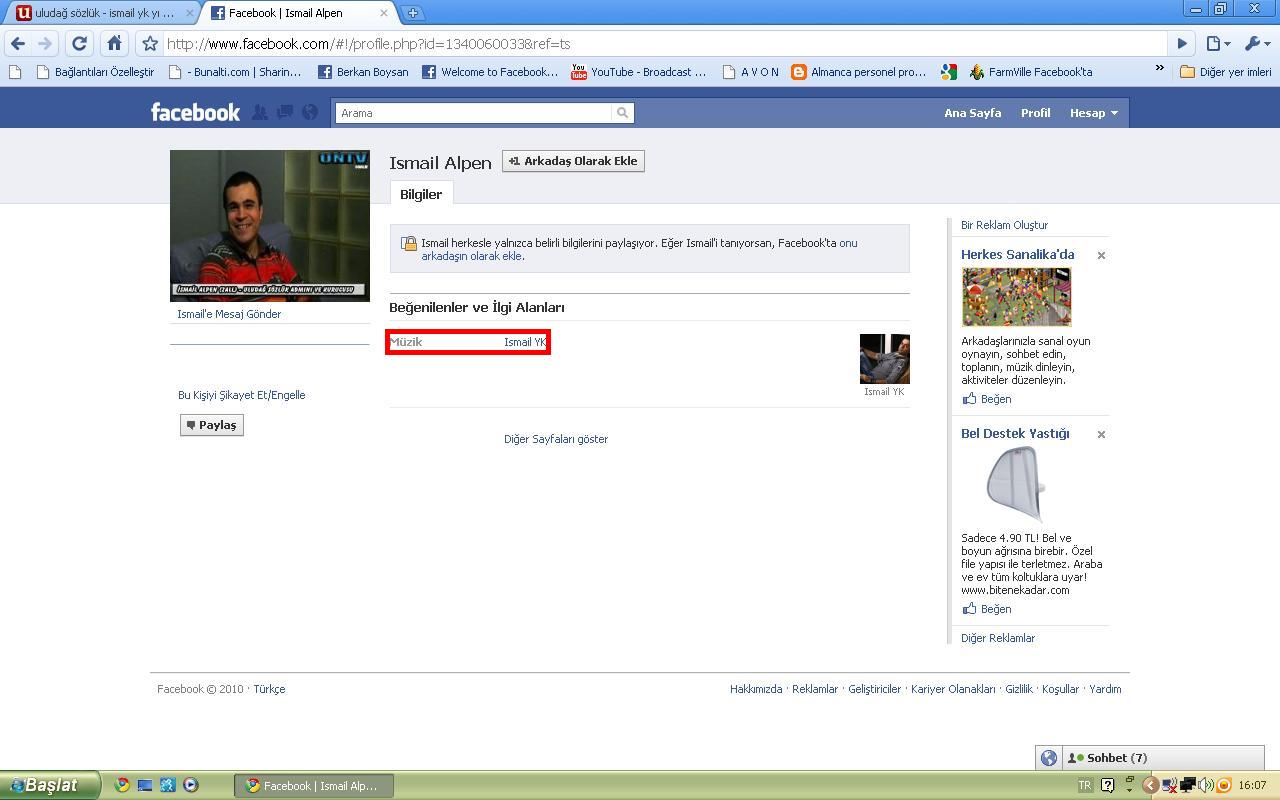Click Diğer Reklamlar link

coord(998,638)
